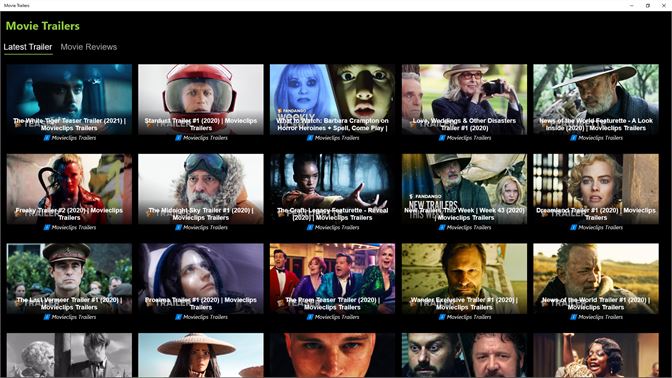Open What to Watch: Barbara Crampton video
Screen dimensions: 672x378
pyautogui.click(x=333, y=99)
